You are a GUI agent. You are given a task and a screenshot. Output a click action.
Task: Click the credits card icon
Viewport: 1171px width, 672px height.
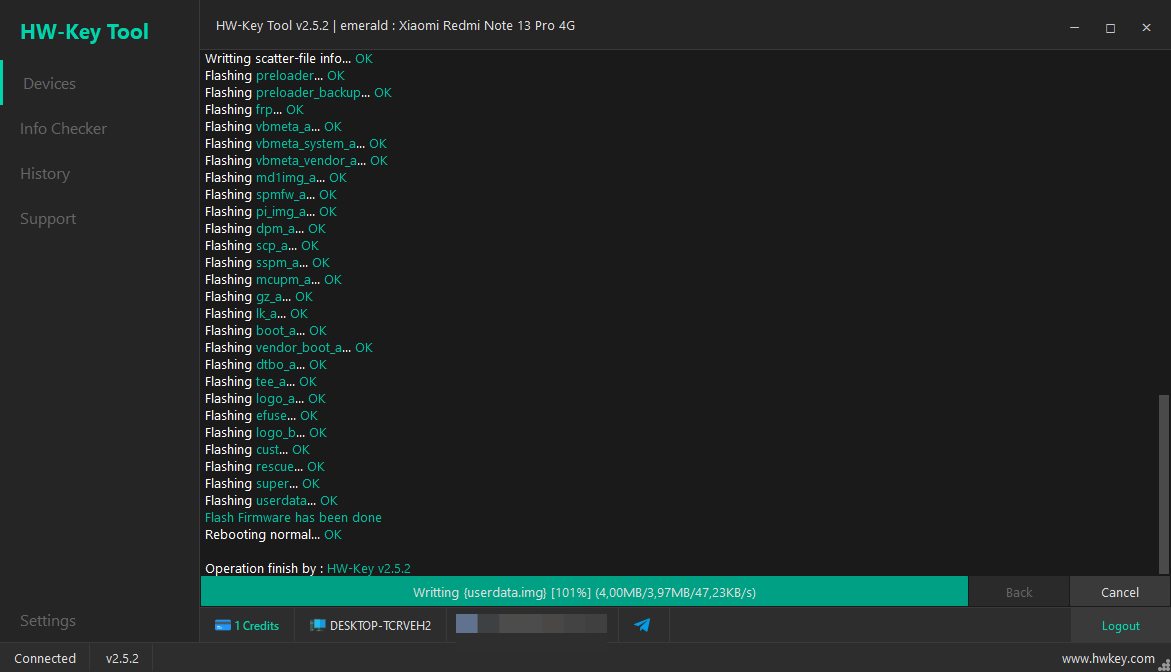223,626
